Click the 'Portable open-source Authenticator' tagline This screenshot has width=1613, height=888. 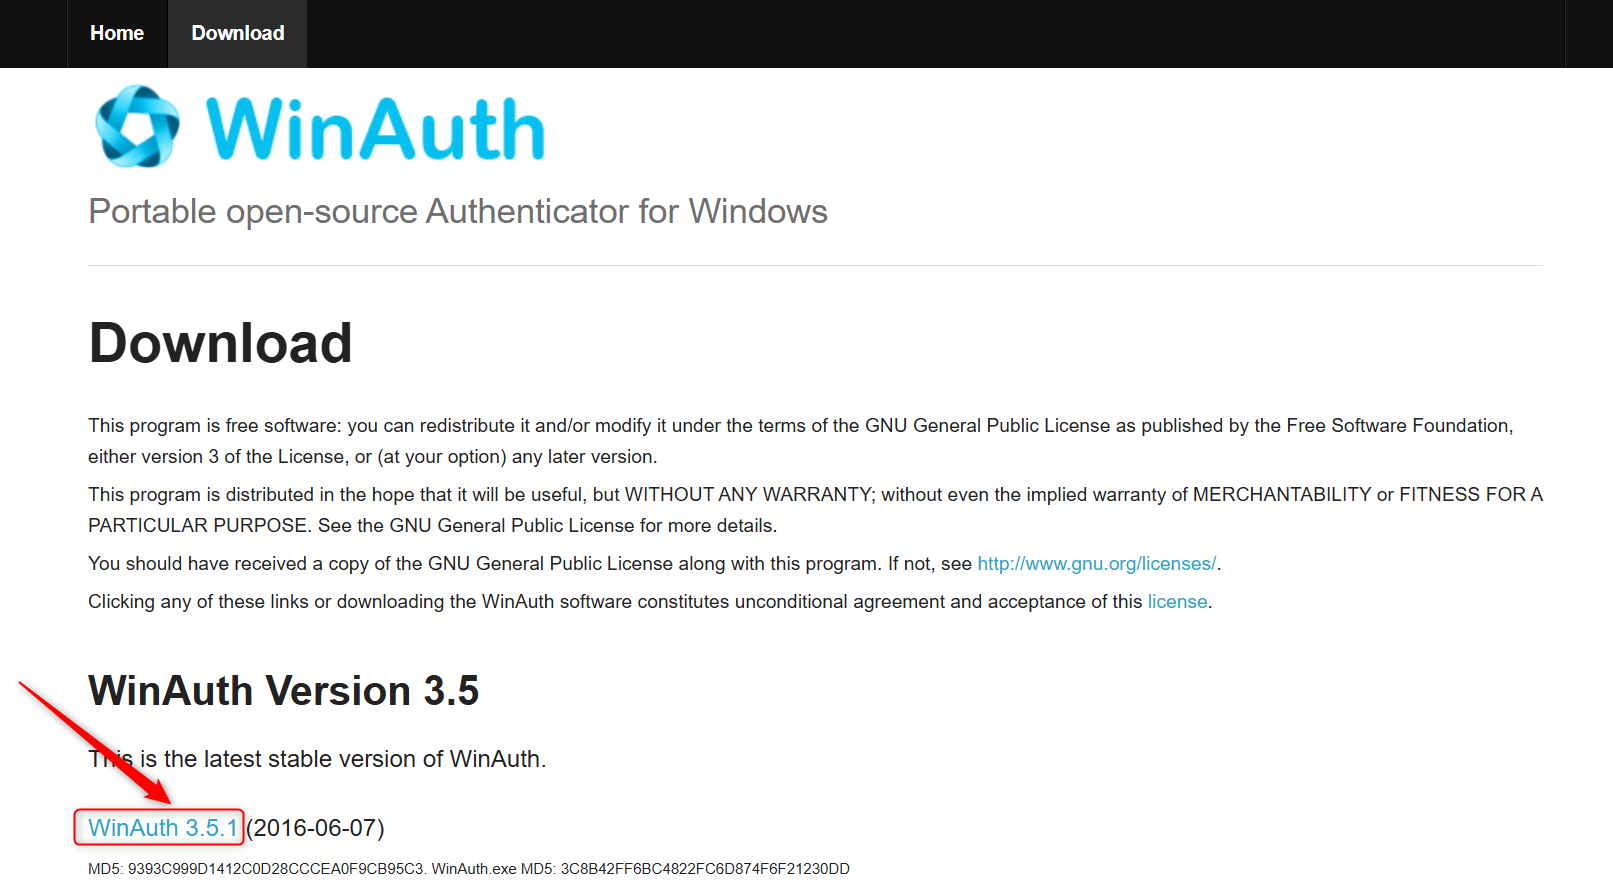[x=457, y=212]
